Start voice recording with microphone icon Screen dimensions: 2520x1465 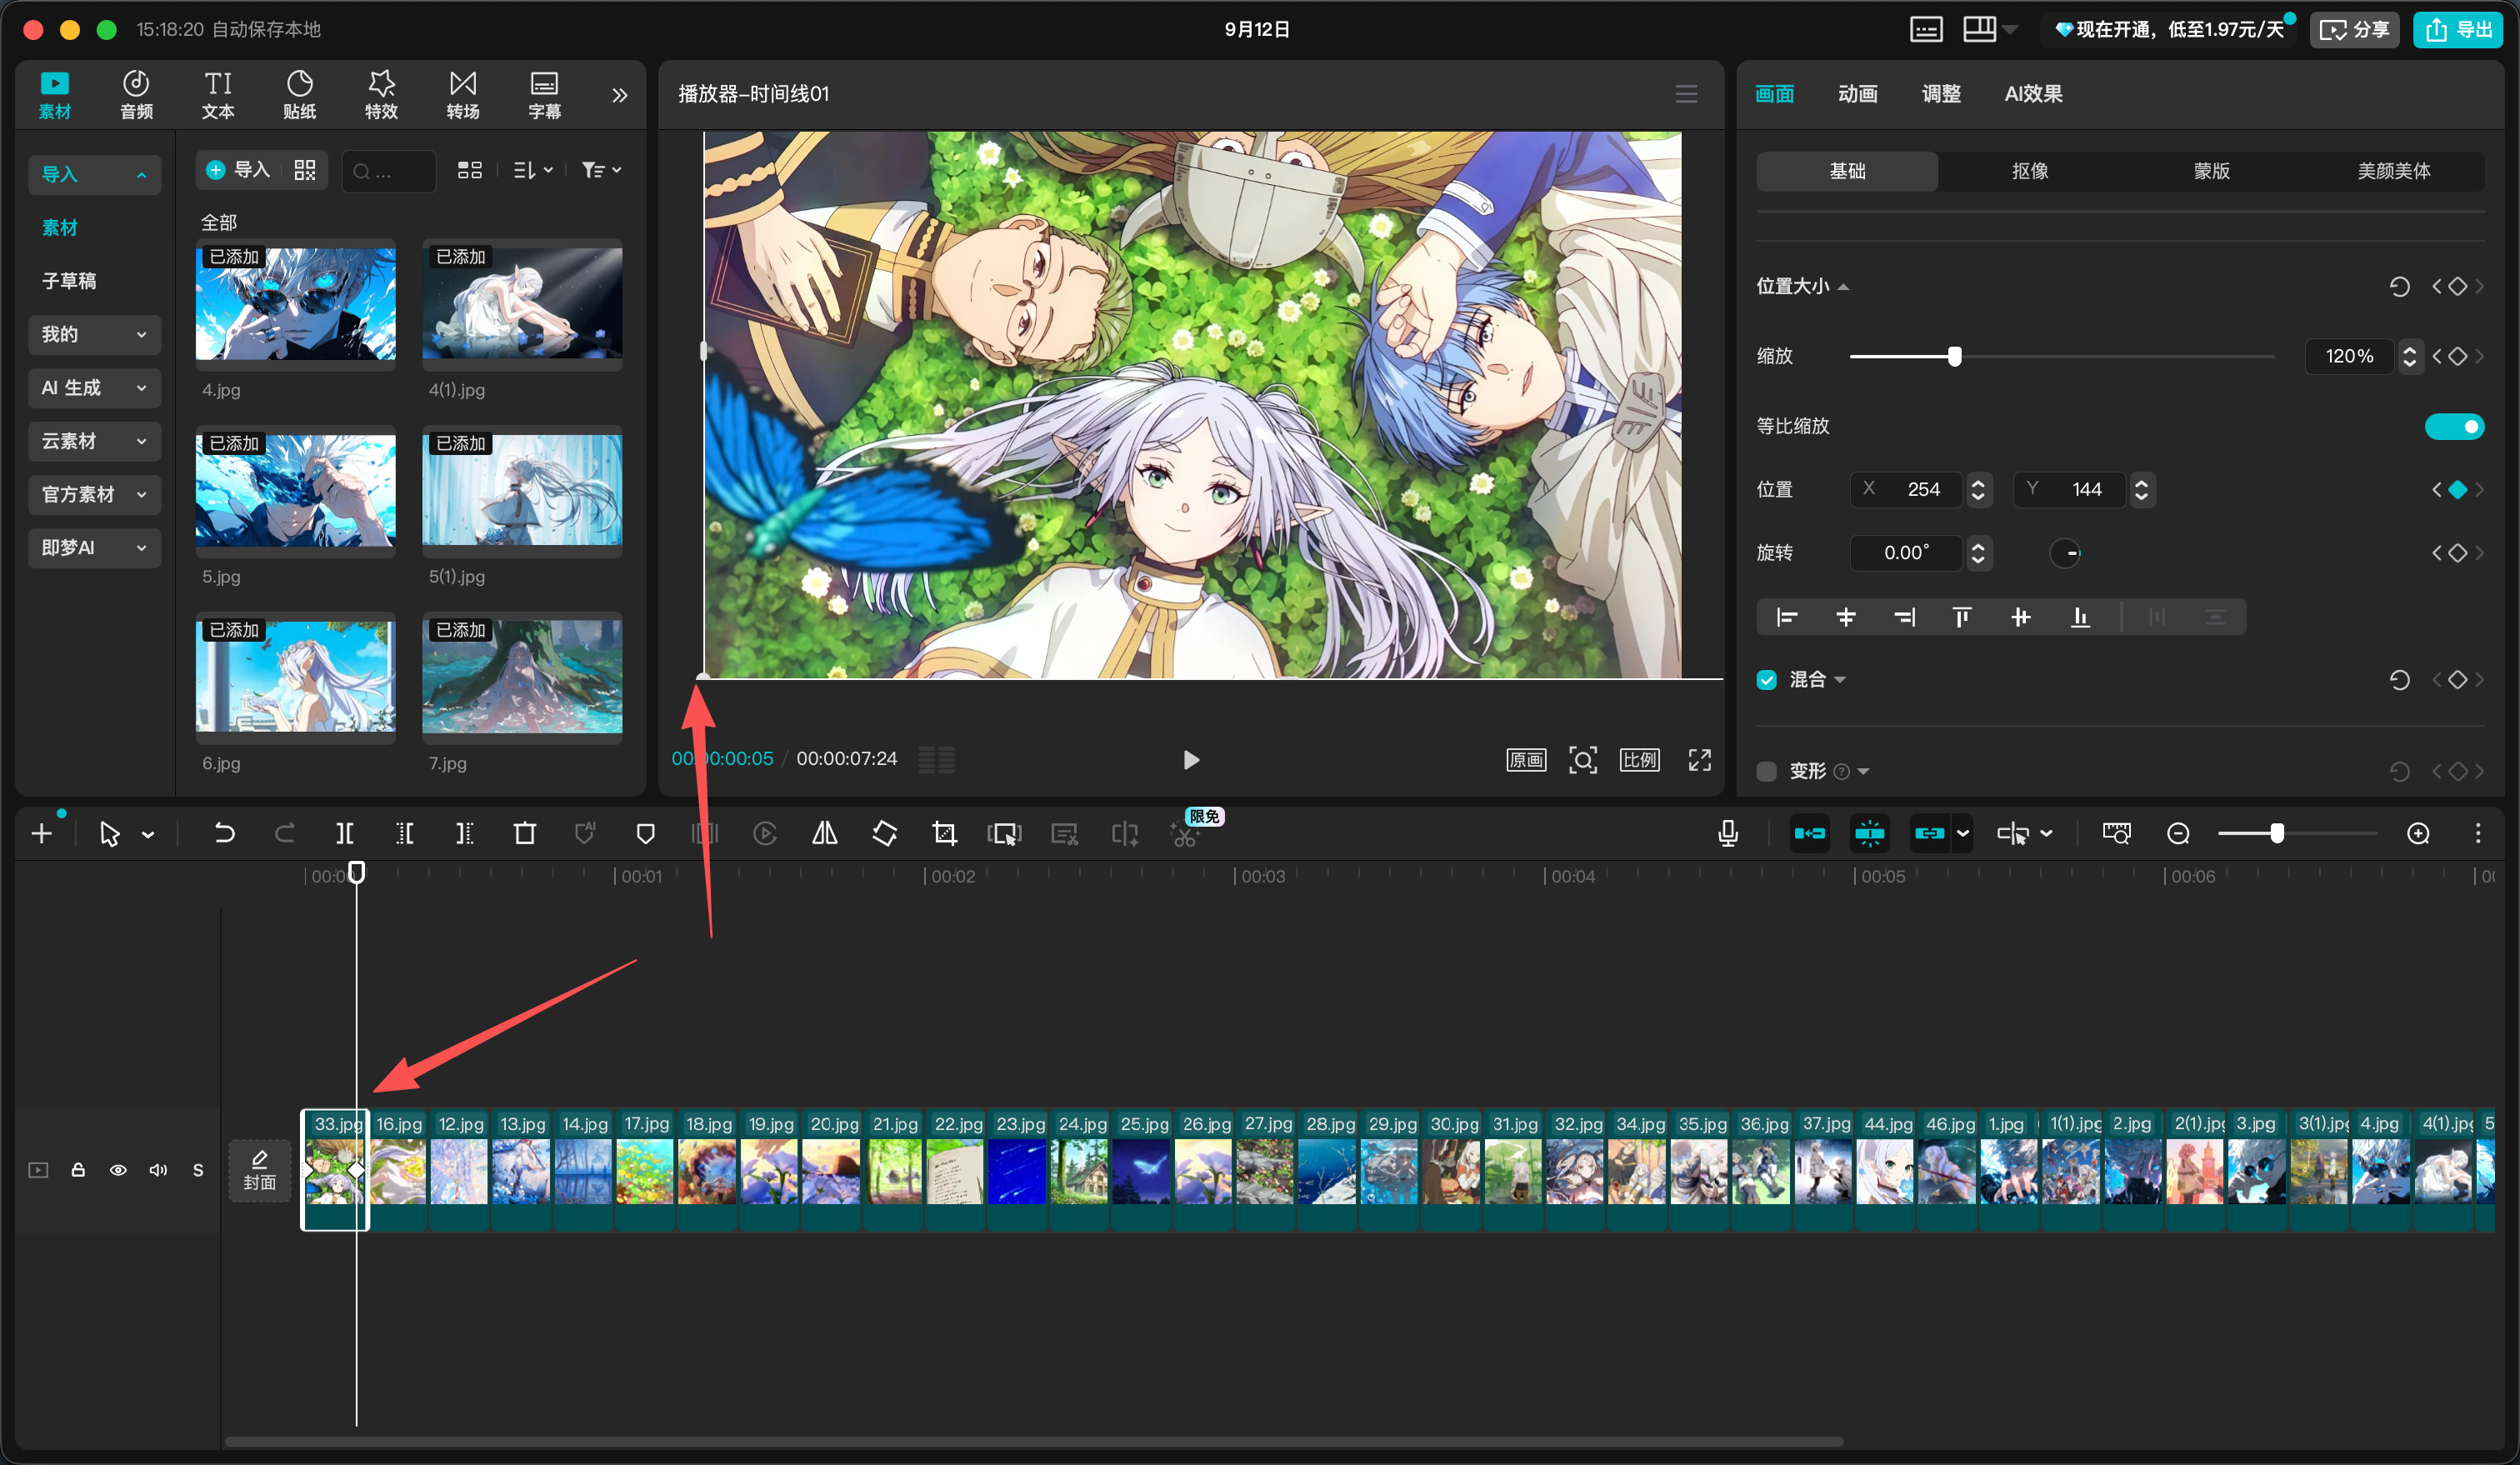[x=1728, y=833]
